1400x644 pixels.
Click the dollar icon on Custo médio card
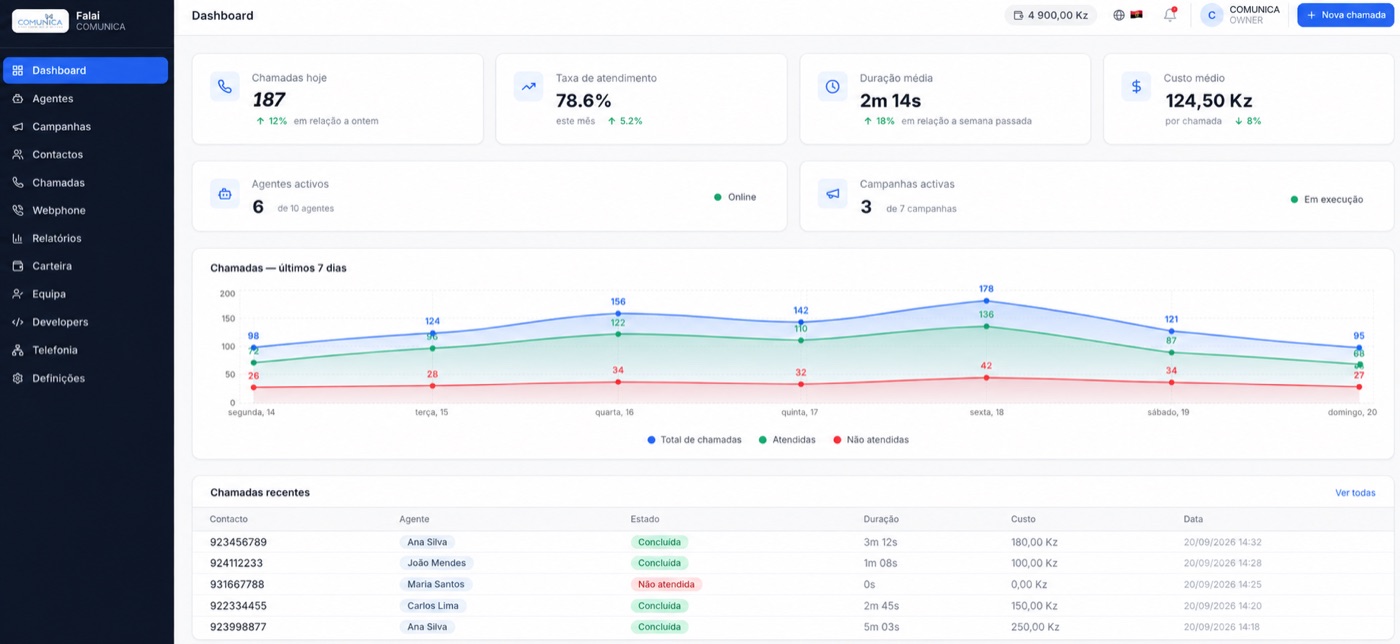coord(1136,87)
